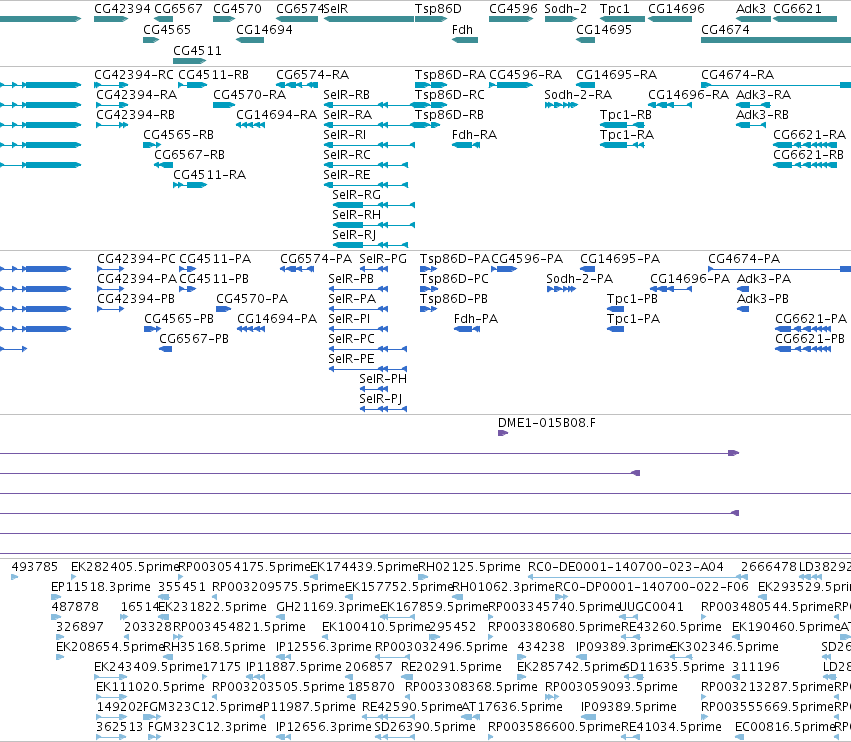Screen dimensions: 851x742
Task: Open EST label RE20291.5prime
Action: [x=452, y=667]
